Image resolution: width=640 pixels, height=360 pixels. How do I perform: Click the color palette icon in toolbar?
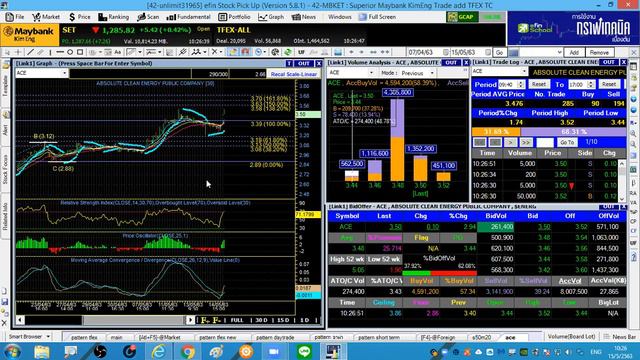point(276,52)
